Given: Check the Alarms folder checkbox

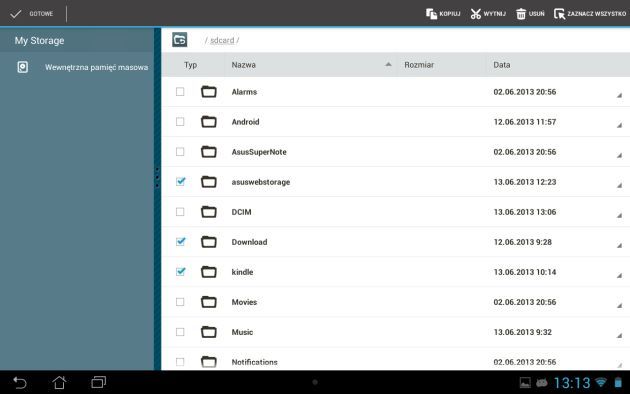Looking at the screenshot, I should coord(180,92).
